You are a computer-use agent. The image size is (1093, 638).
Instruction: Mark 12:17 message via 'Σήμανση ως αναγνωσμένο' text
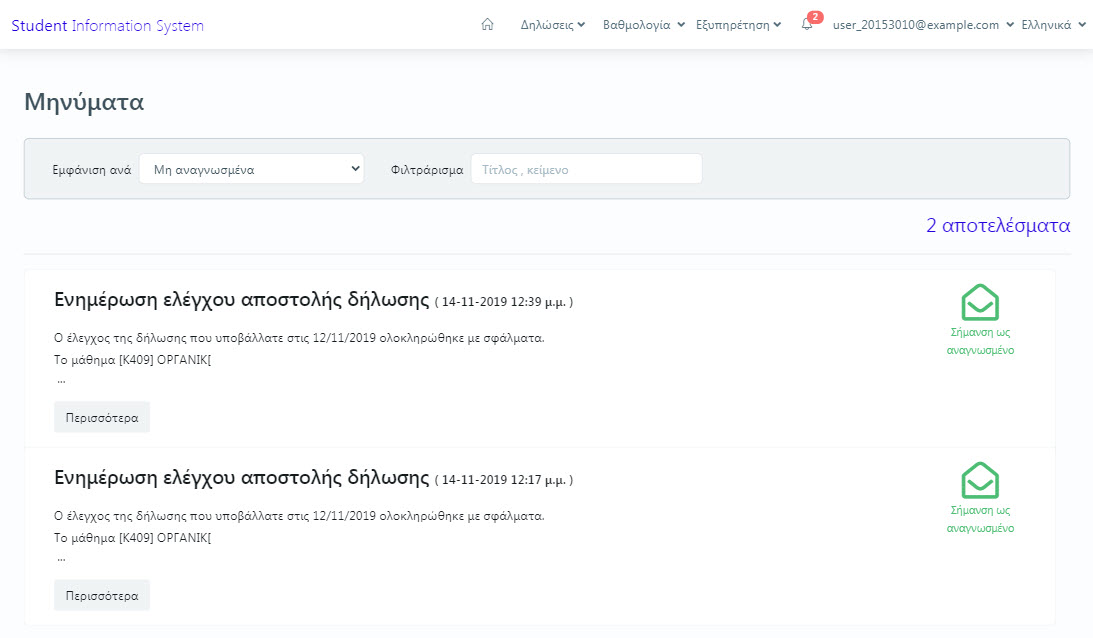(980, 519)
